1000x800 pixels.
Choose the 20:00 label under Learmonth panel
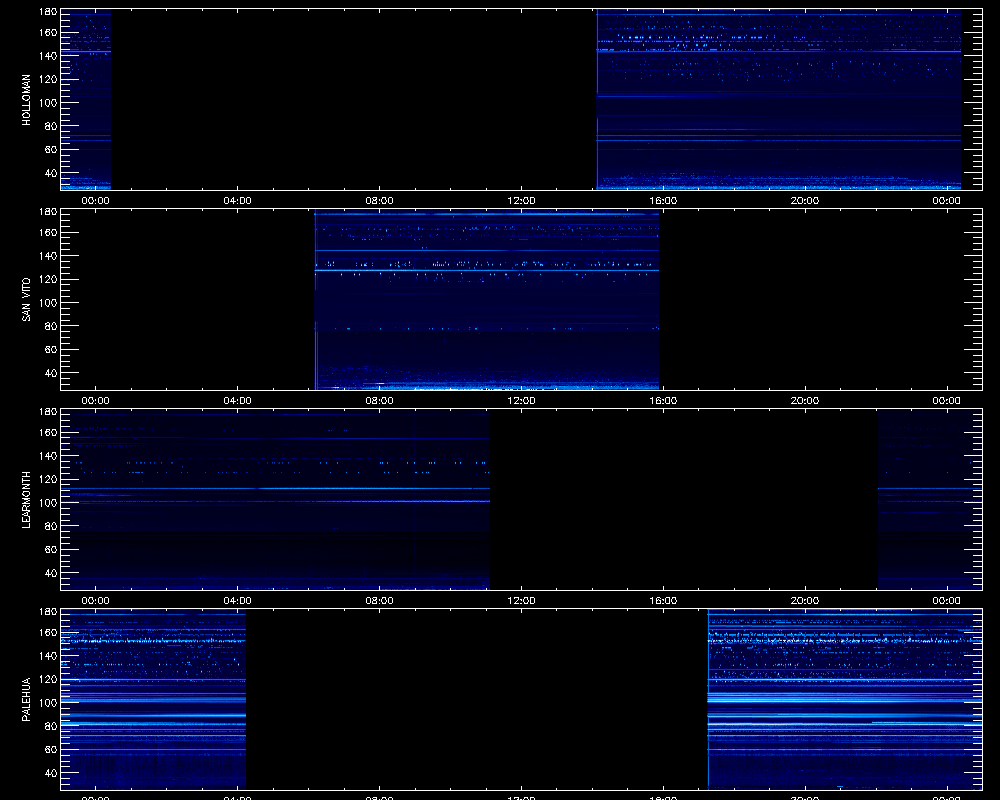click(805, 600)
